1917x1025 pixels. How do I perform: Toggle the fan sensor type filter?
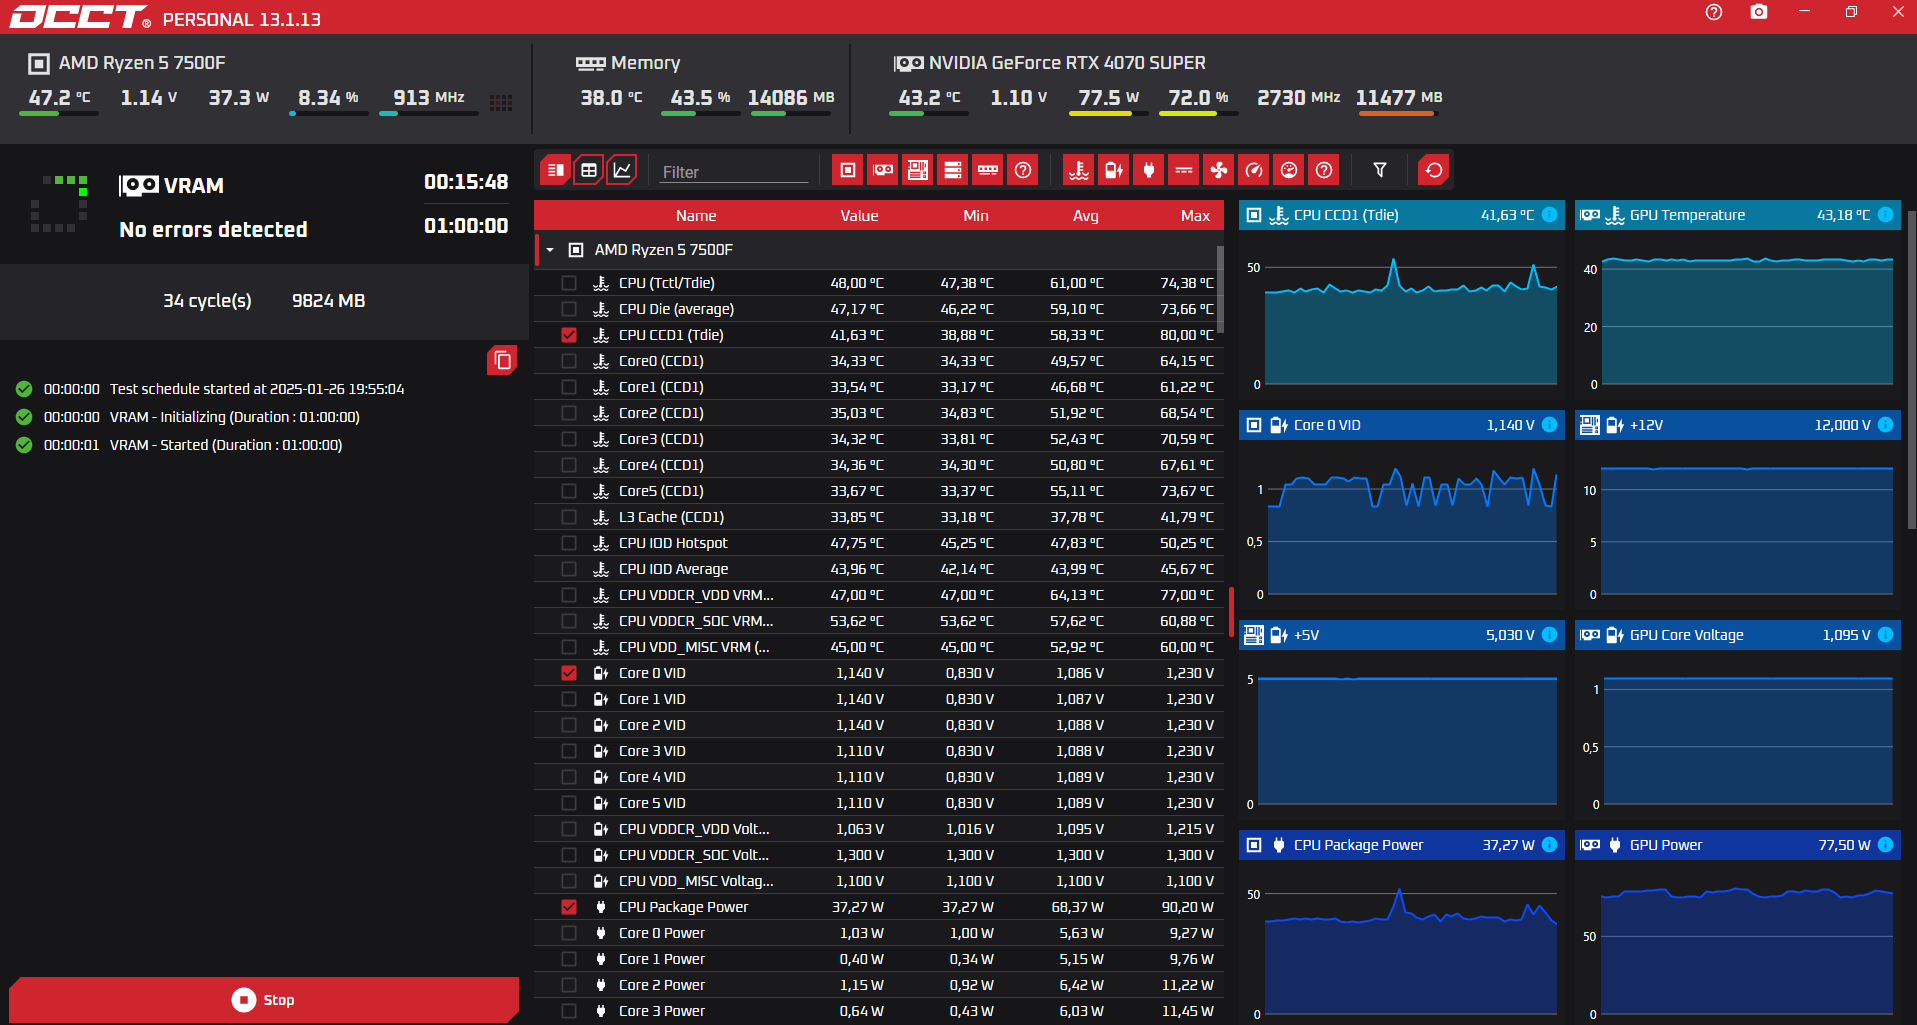(x=1219, y=170)
